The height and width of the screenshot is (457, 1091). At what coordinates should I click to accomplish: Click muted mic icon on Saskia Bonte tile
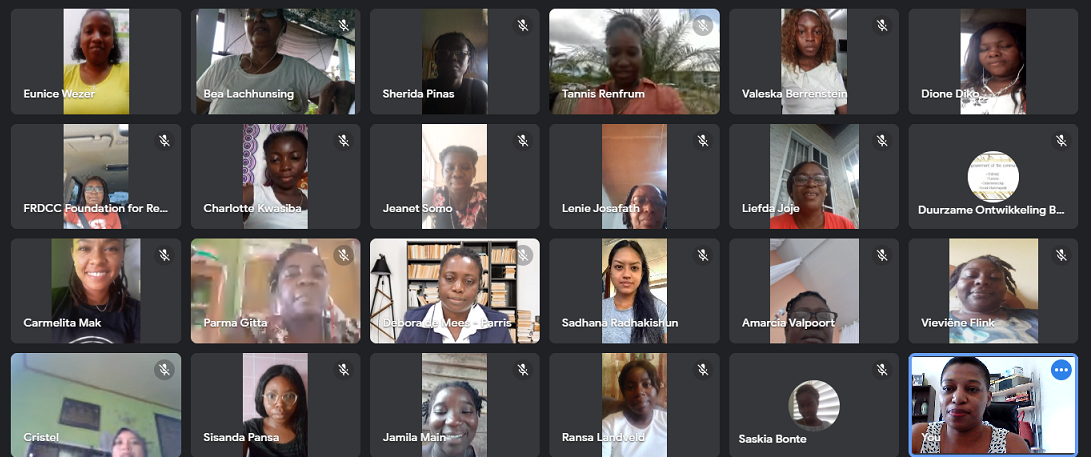[x=882, y=370]
